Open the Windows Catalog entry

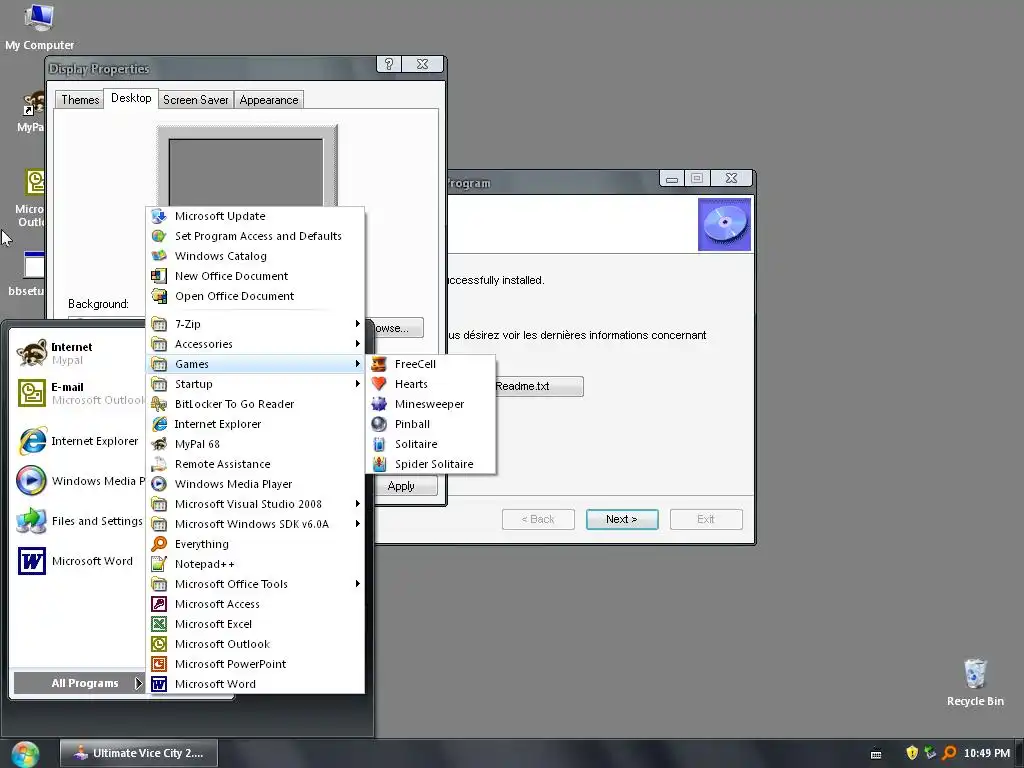[x=255, y=256]
